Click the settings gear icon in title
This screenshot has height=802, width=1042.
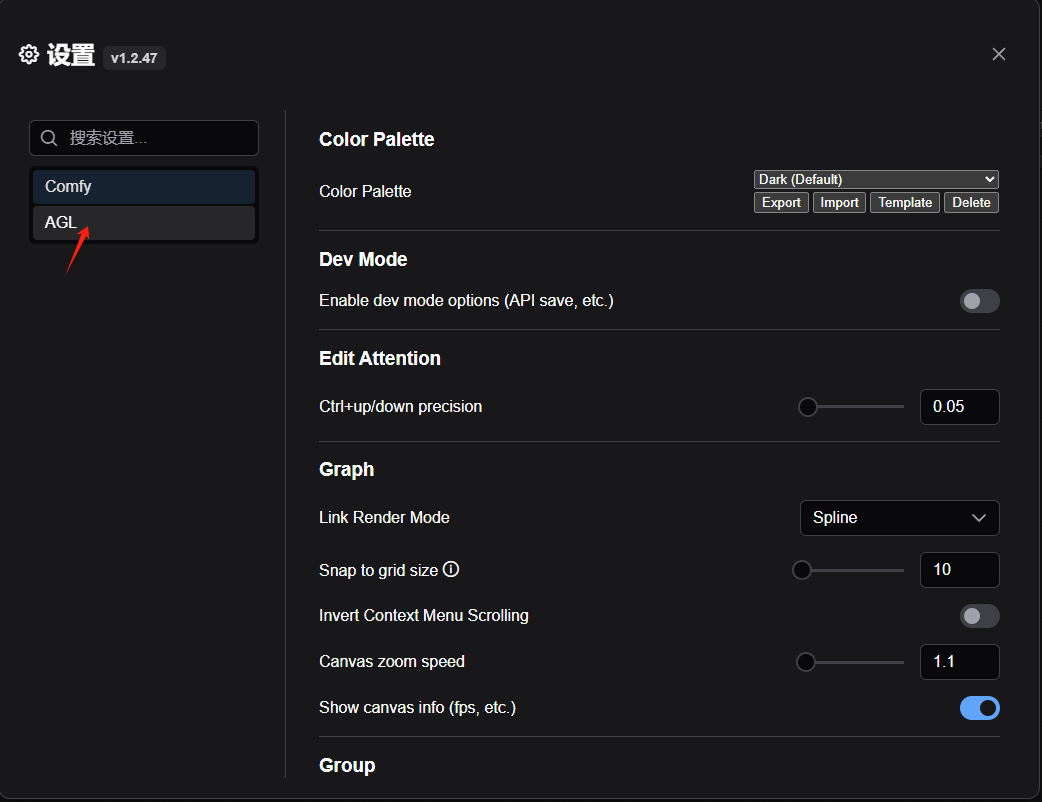(29, 55)
